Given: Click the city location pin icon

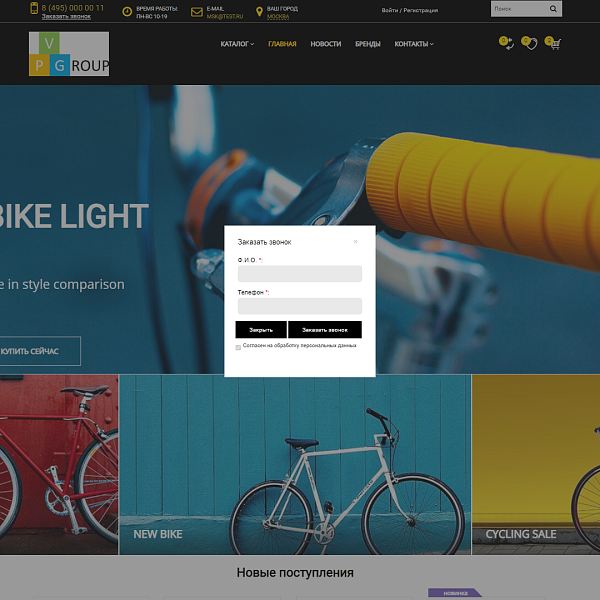Looking at the screenshot, I should (x=260, y=12).
